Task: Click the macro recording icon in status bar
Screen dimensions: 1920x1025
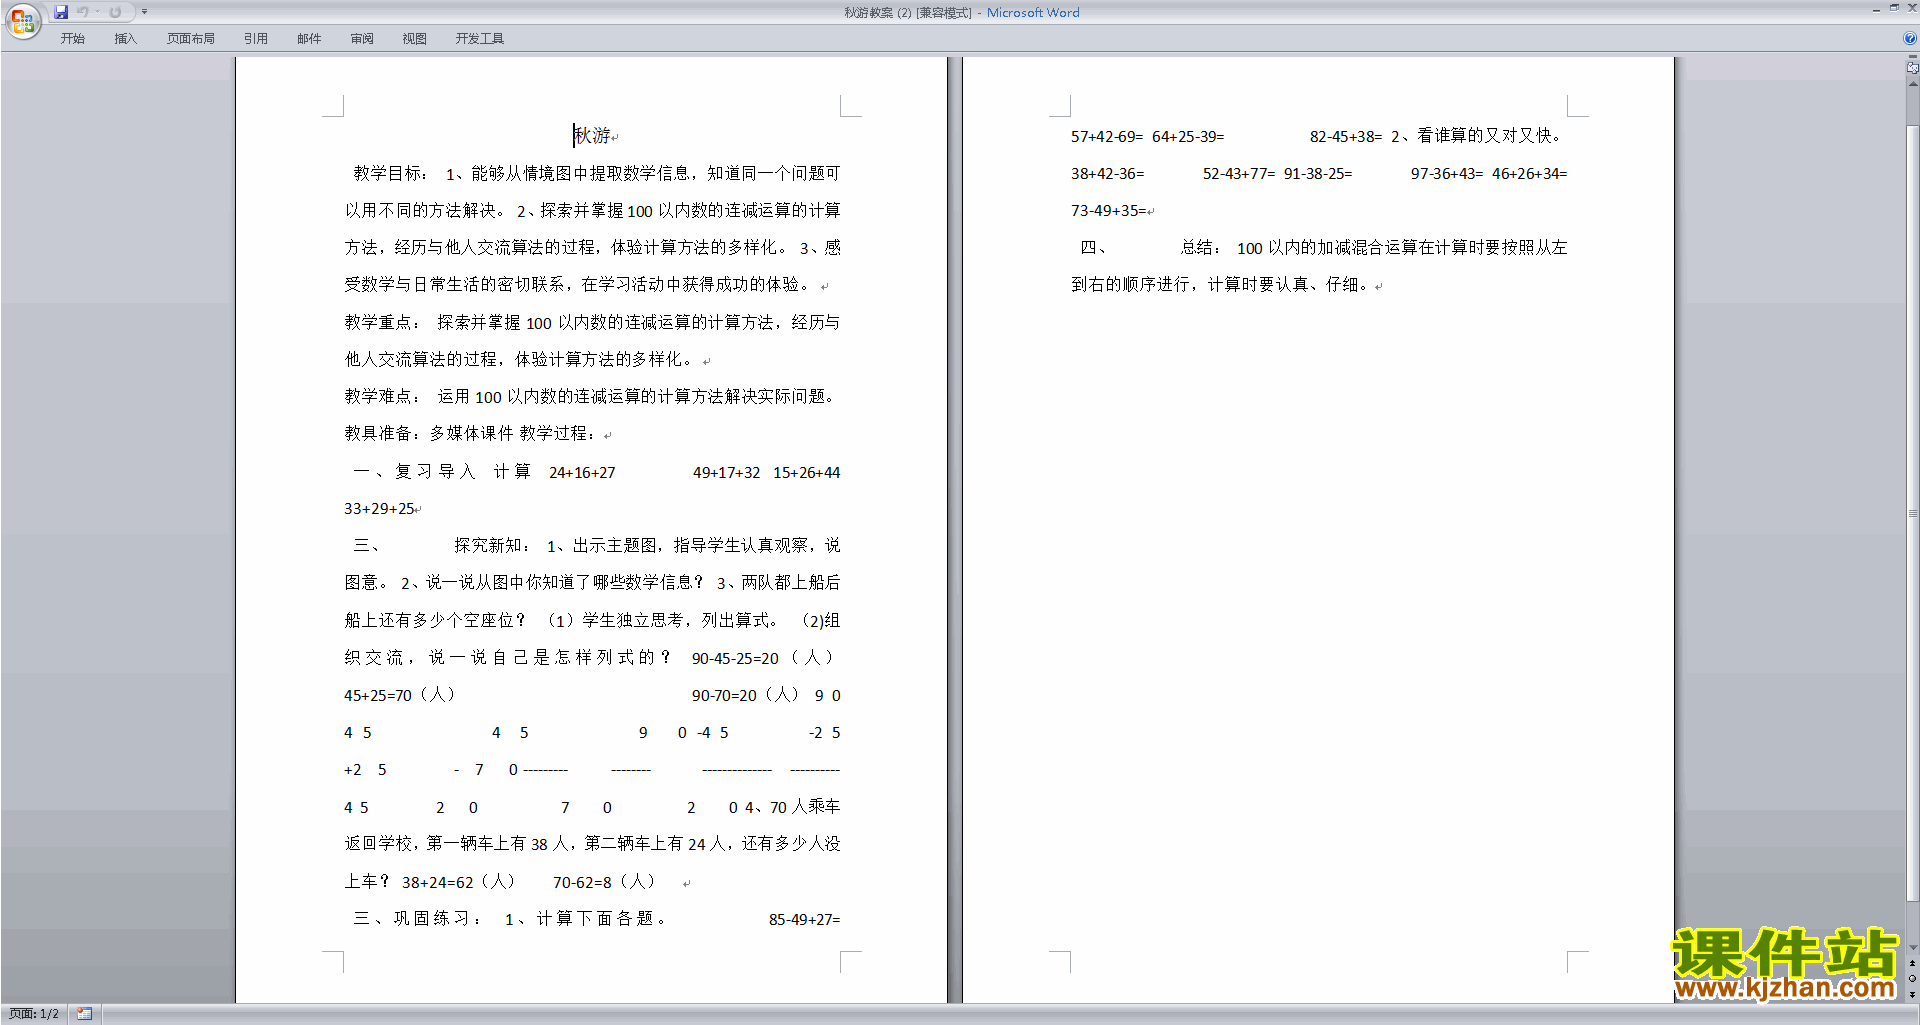Action: (85, 1014)
